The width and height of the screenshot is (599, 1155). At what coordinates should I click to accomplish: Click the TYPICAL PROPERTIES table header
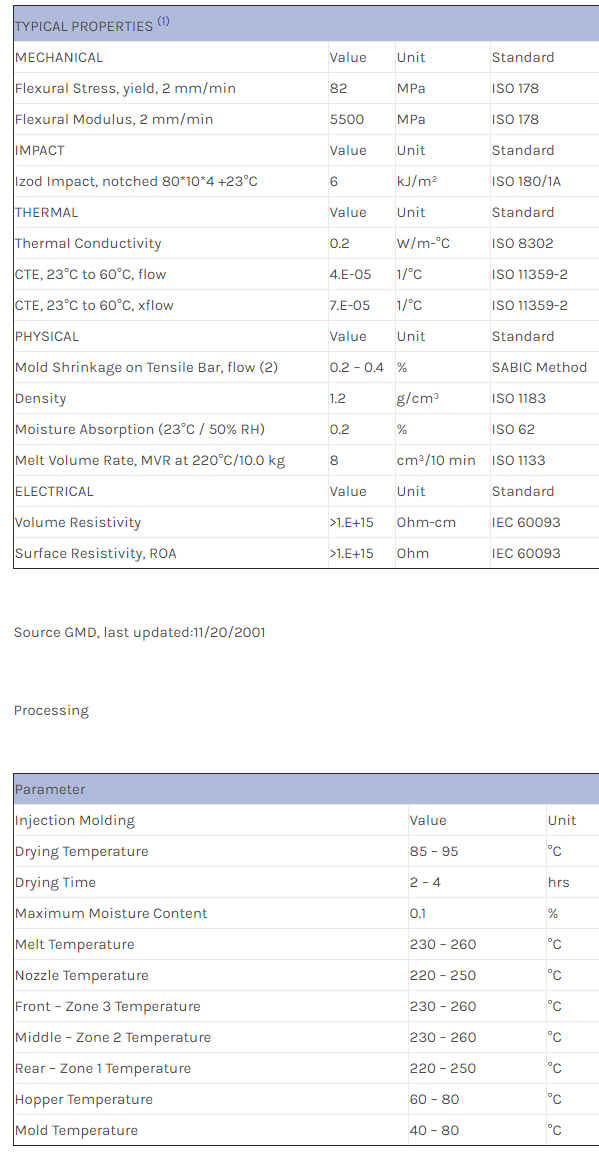(306, 24)
